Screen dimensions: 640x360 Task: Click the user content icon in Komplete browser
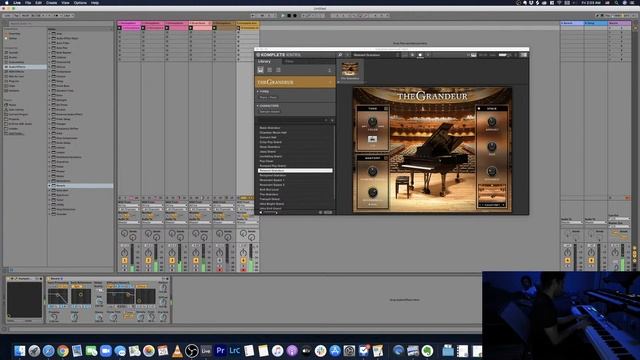click(x=329, y=70)
